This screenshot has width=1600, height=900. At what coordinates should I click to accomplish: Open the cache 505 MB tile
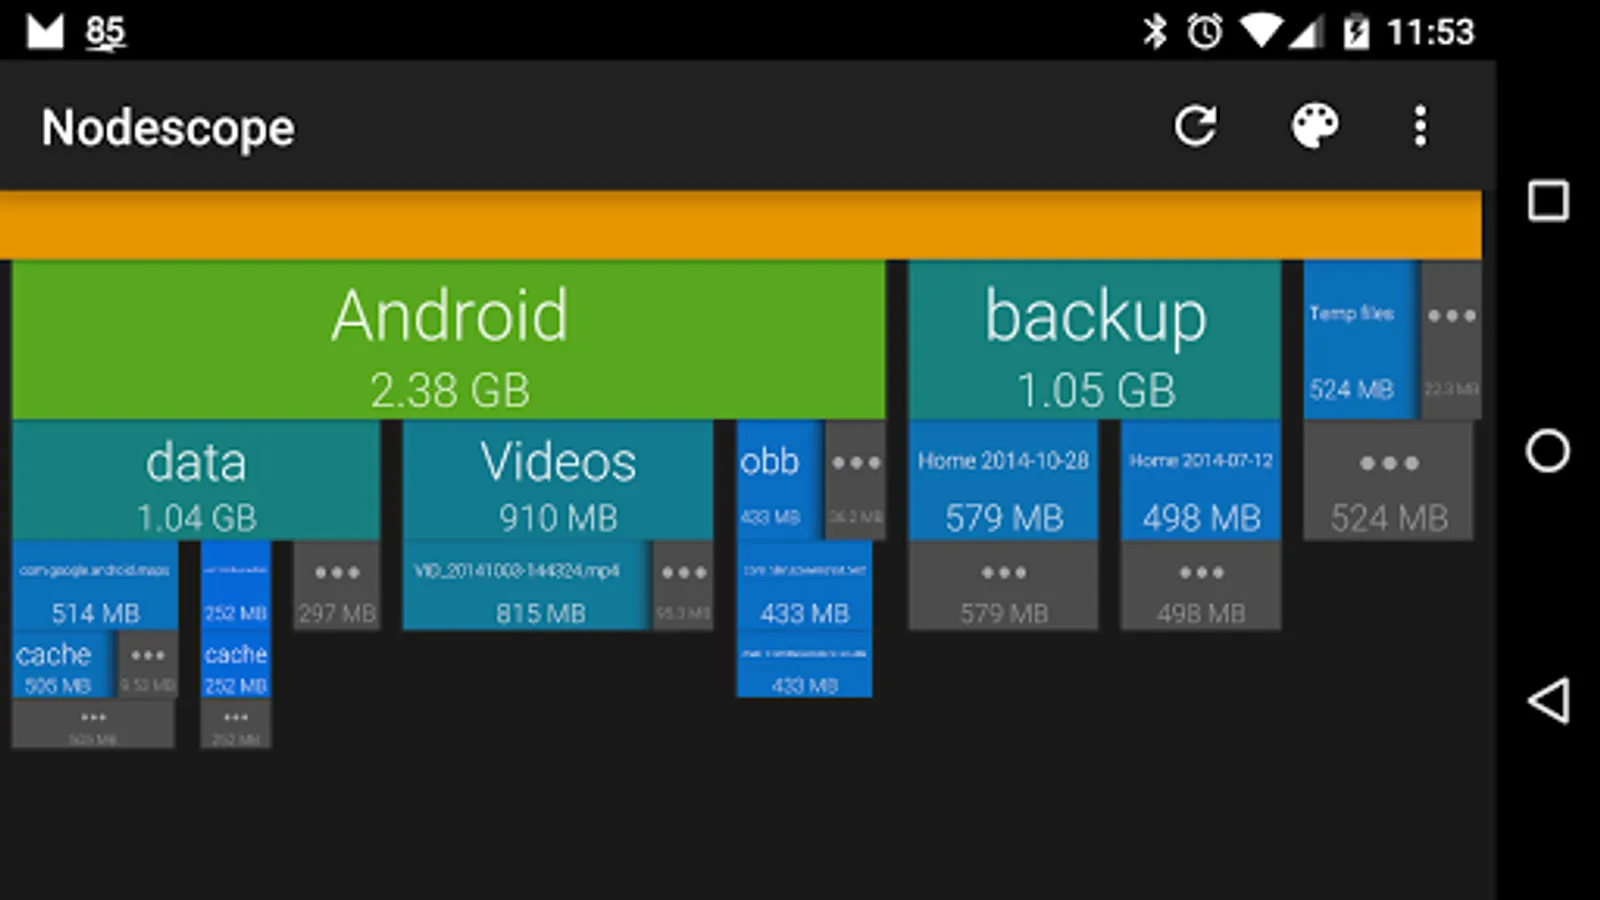tap(62, 665)
